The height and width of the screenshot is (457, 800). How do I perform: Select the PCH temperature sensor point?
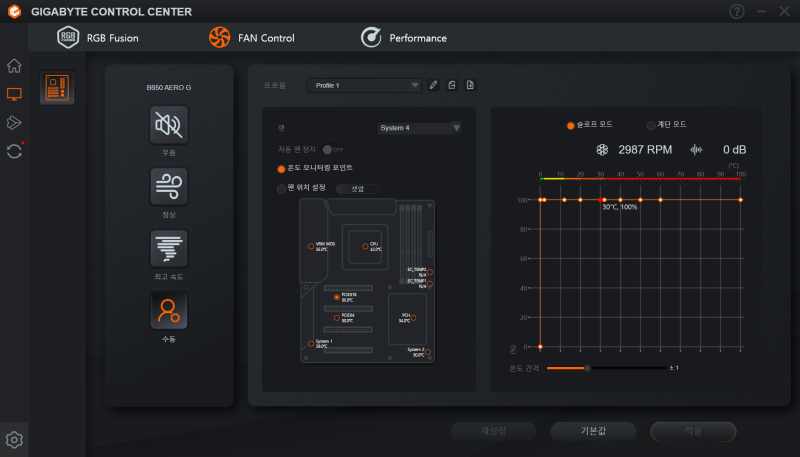click(413, 318)
